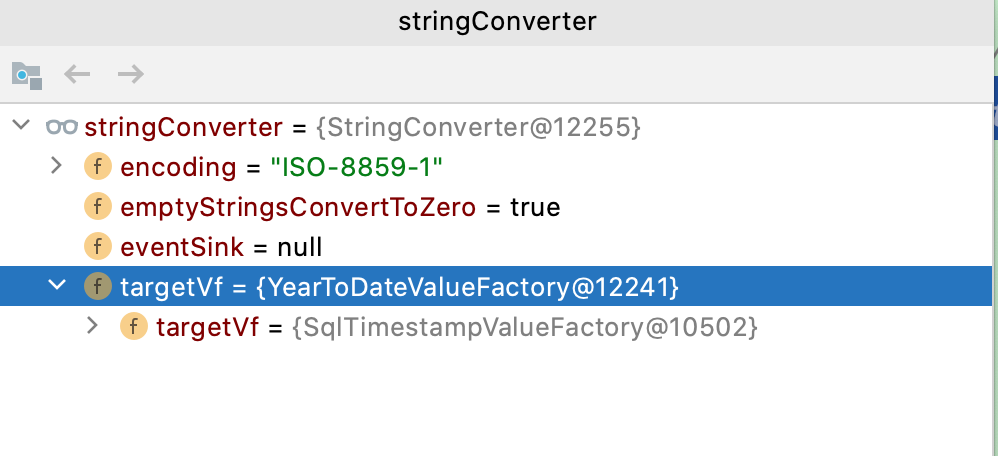Expand the SqlTimestampValueFactory targetVf node

[93, 325]
